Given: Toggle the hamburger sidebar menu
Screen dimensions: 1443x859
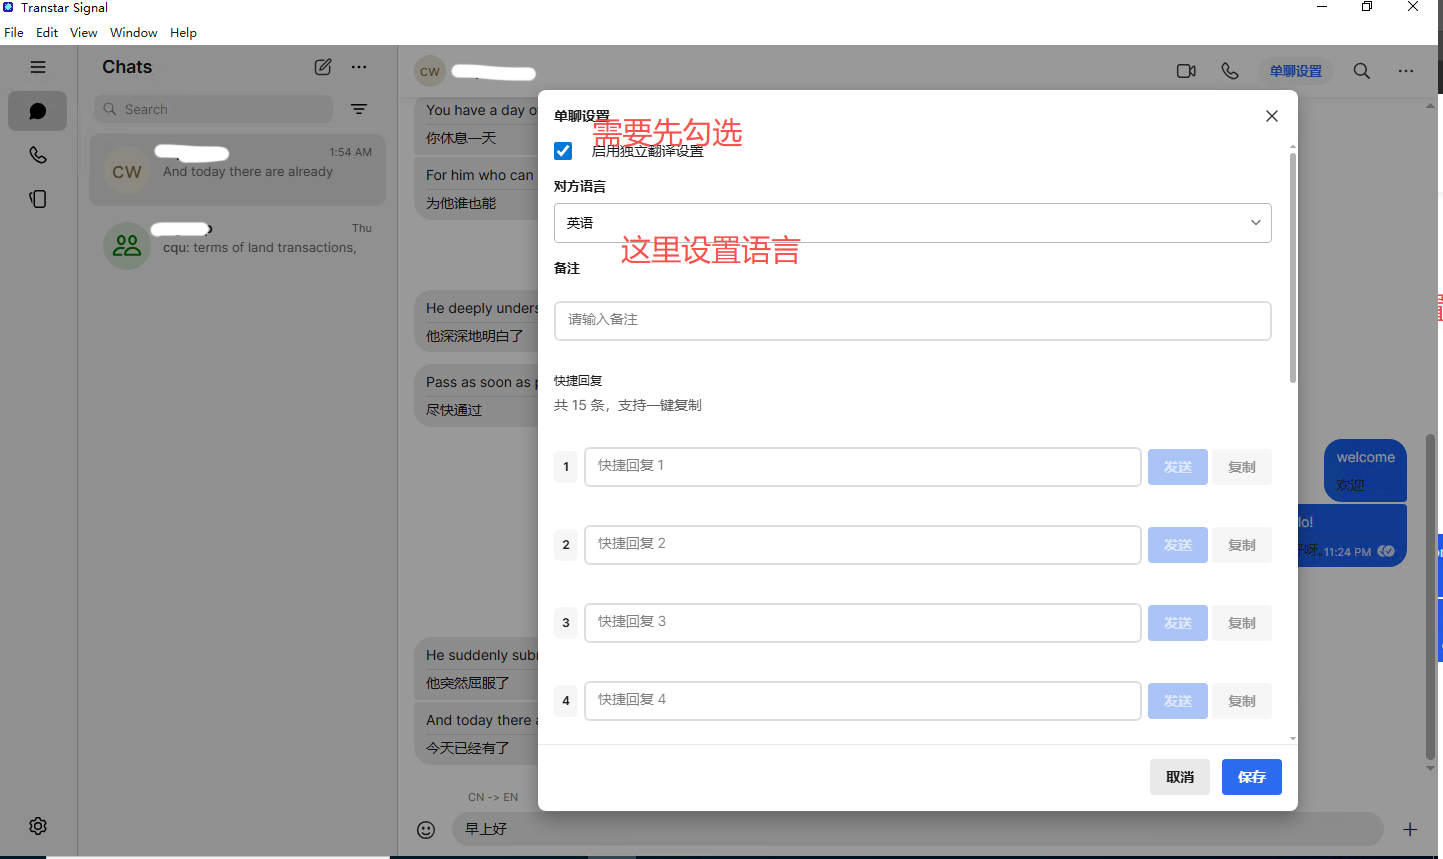Looking at the screenshot, I should [x=38, y=67].
